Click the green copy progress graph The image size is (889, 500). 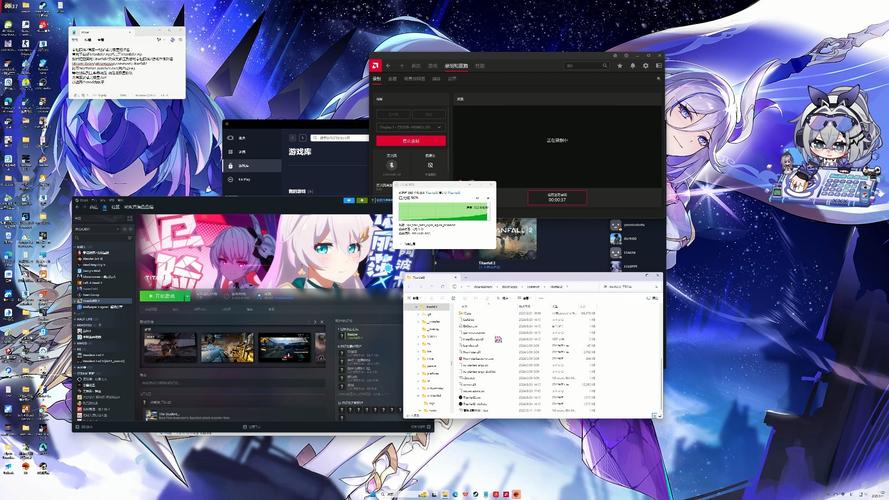[443, 211]
